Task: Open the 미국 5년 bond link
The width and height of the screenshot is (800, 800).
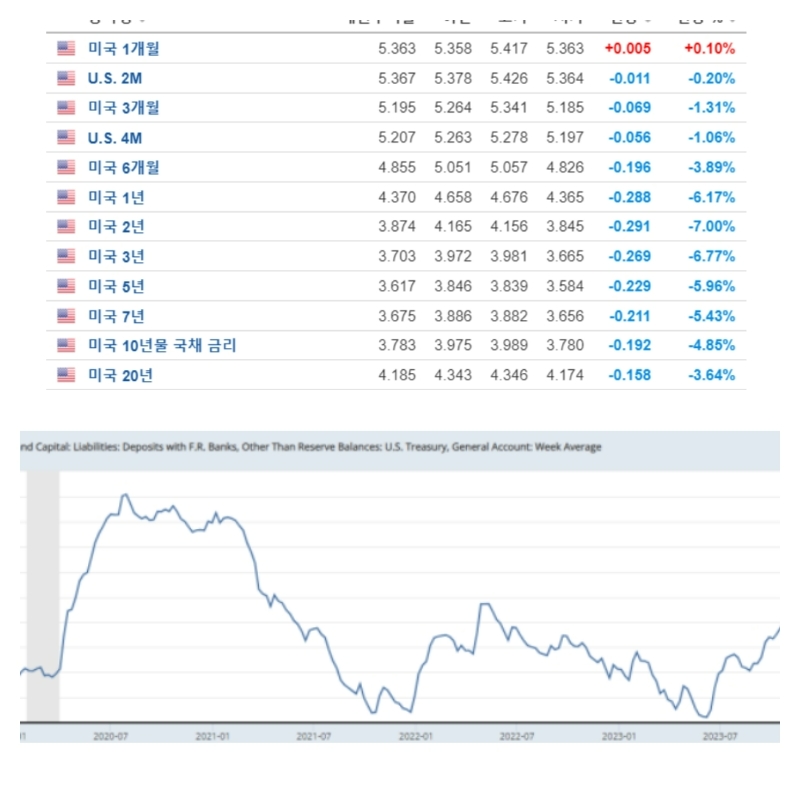Action: coord(116,286)
